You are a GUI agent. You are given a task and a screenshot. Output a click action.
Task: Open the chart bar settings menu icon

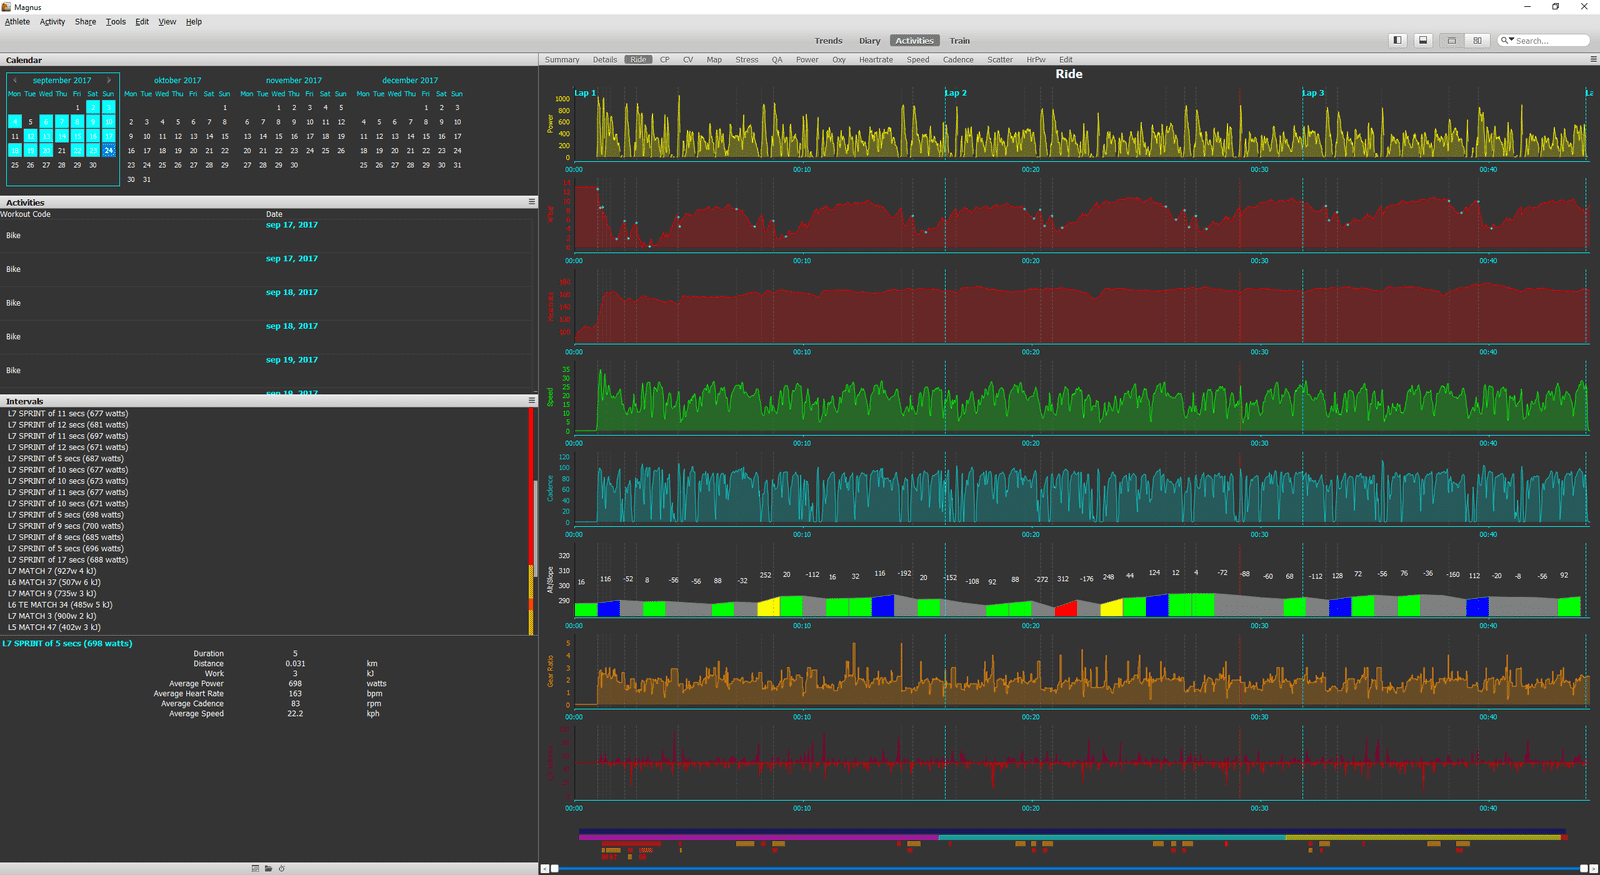[1593, 59]
